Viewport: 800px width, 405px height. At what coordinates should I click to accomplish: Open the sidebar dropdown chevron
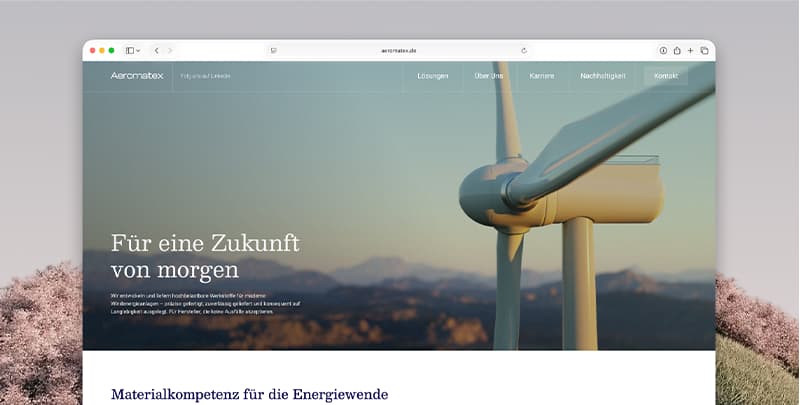[x=138, y=50]
